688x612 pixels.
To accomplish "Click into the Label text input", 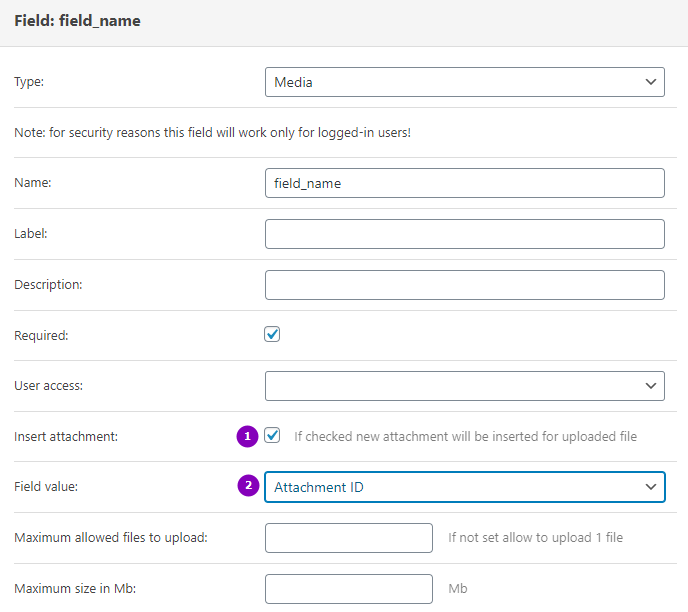I will point(465,234).
